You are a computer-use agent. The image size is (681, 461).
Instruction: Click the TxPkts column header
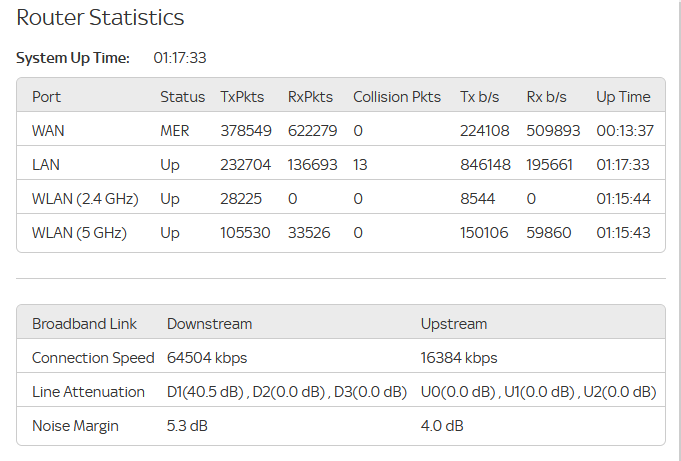point(242,96)
